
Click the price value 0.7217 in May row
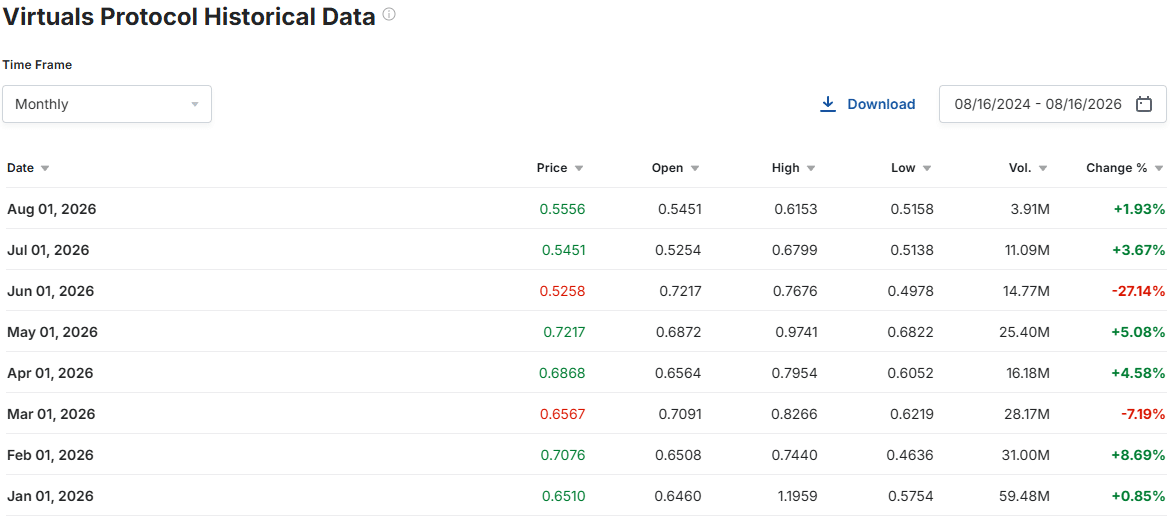pyautogui.click(x=562, y=332)
